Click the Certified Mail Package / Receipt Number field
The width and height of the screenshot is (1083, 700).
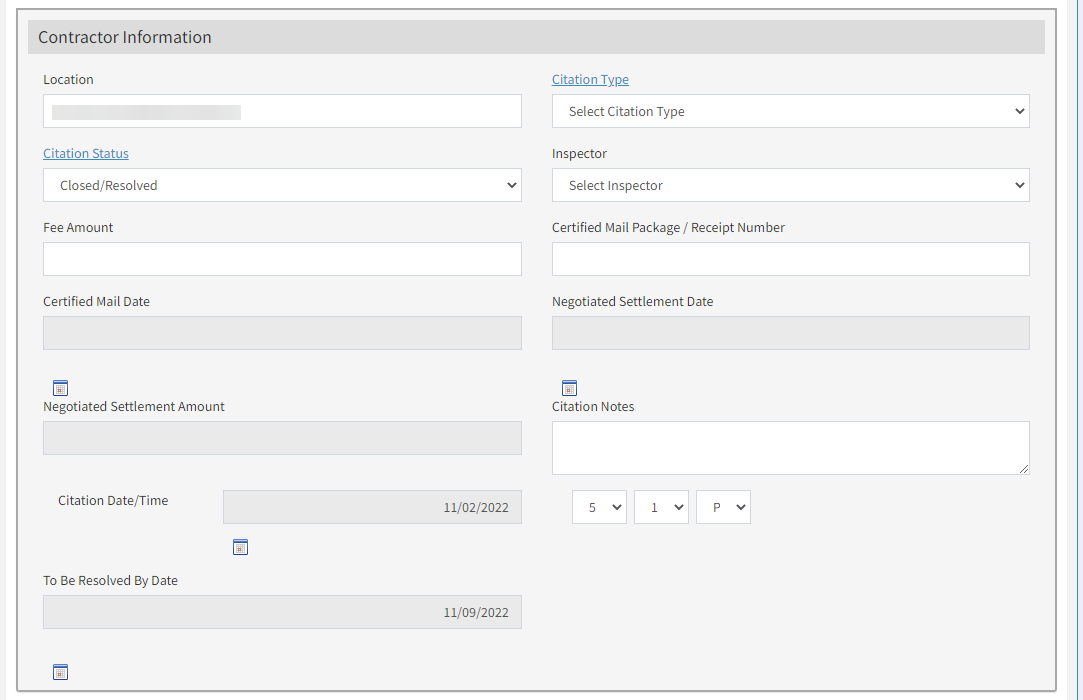click(790, 259)
